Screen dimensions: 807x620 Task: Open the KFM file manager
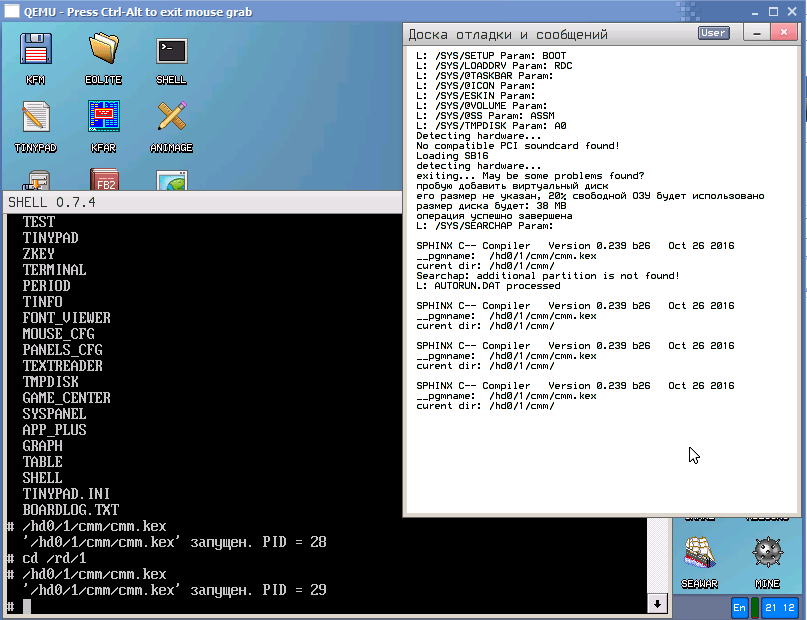[35, 57]
